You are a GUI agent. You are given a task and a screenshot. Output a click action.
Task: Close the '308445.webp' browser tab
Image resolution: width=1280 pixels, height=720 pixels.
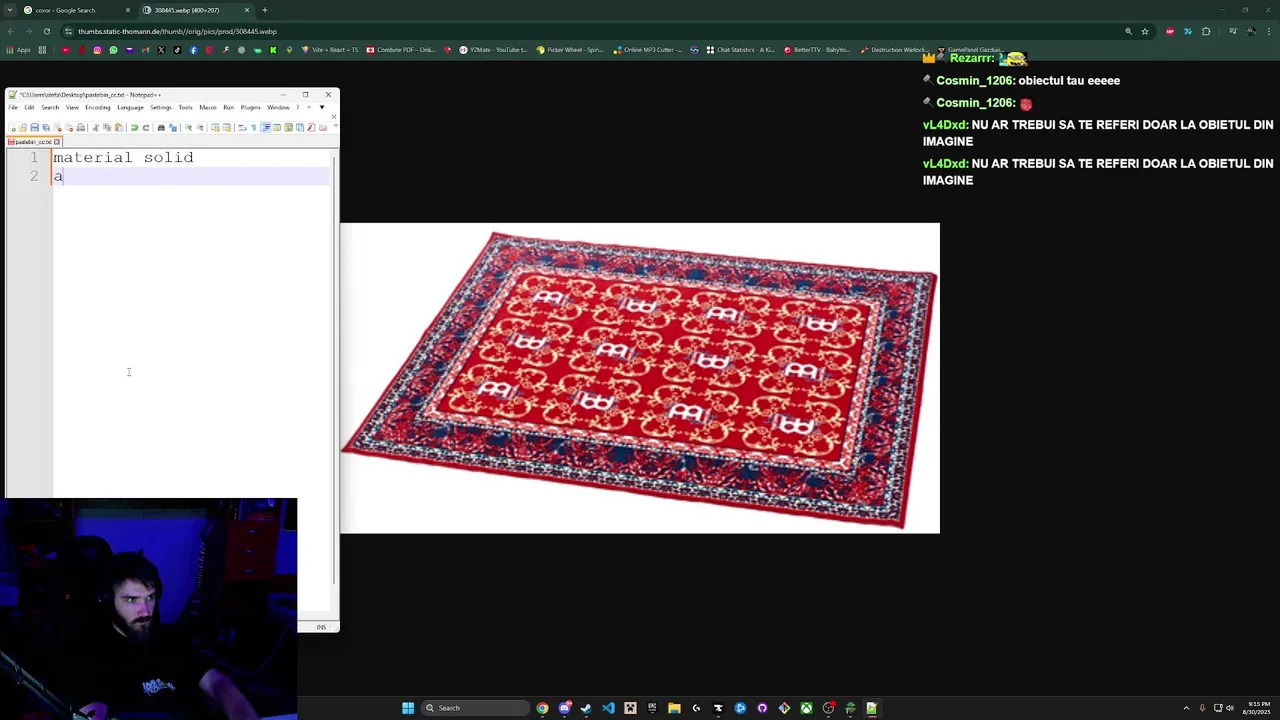point(247,10)
